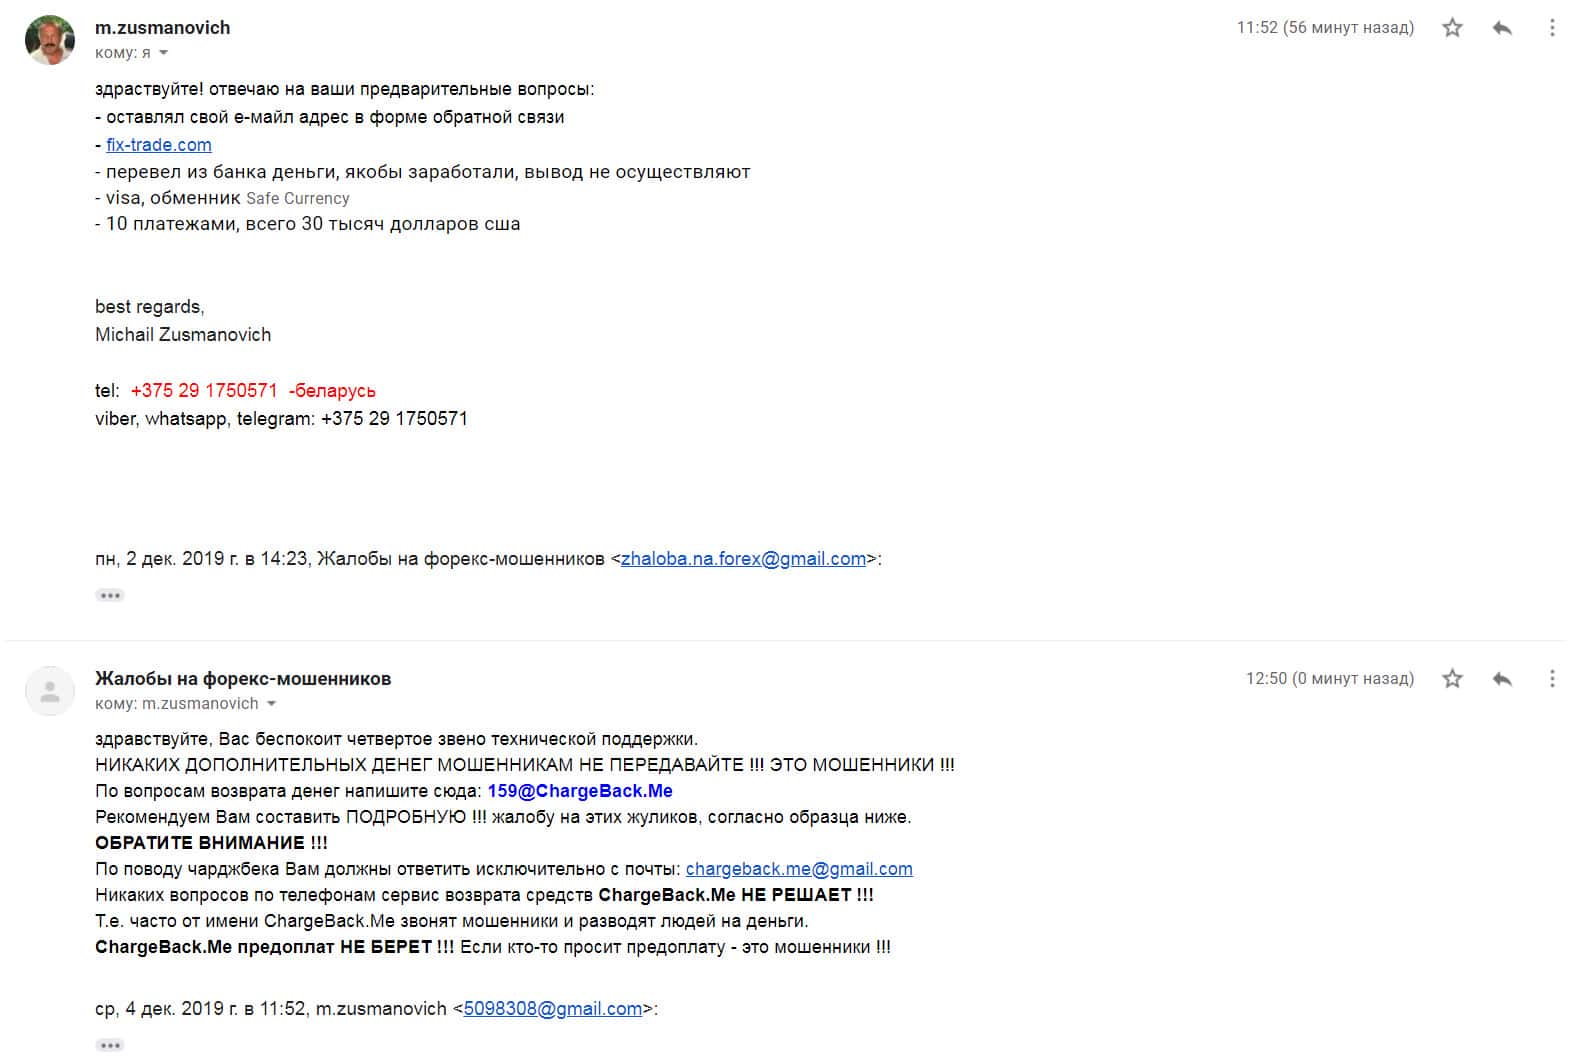The image size is (1583, 1060).
Task: Reply to the m.zusmanovich message
Action: [x=1502, y=28]
